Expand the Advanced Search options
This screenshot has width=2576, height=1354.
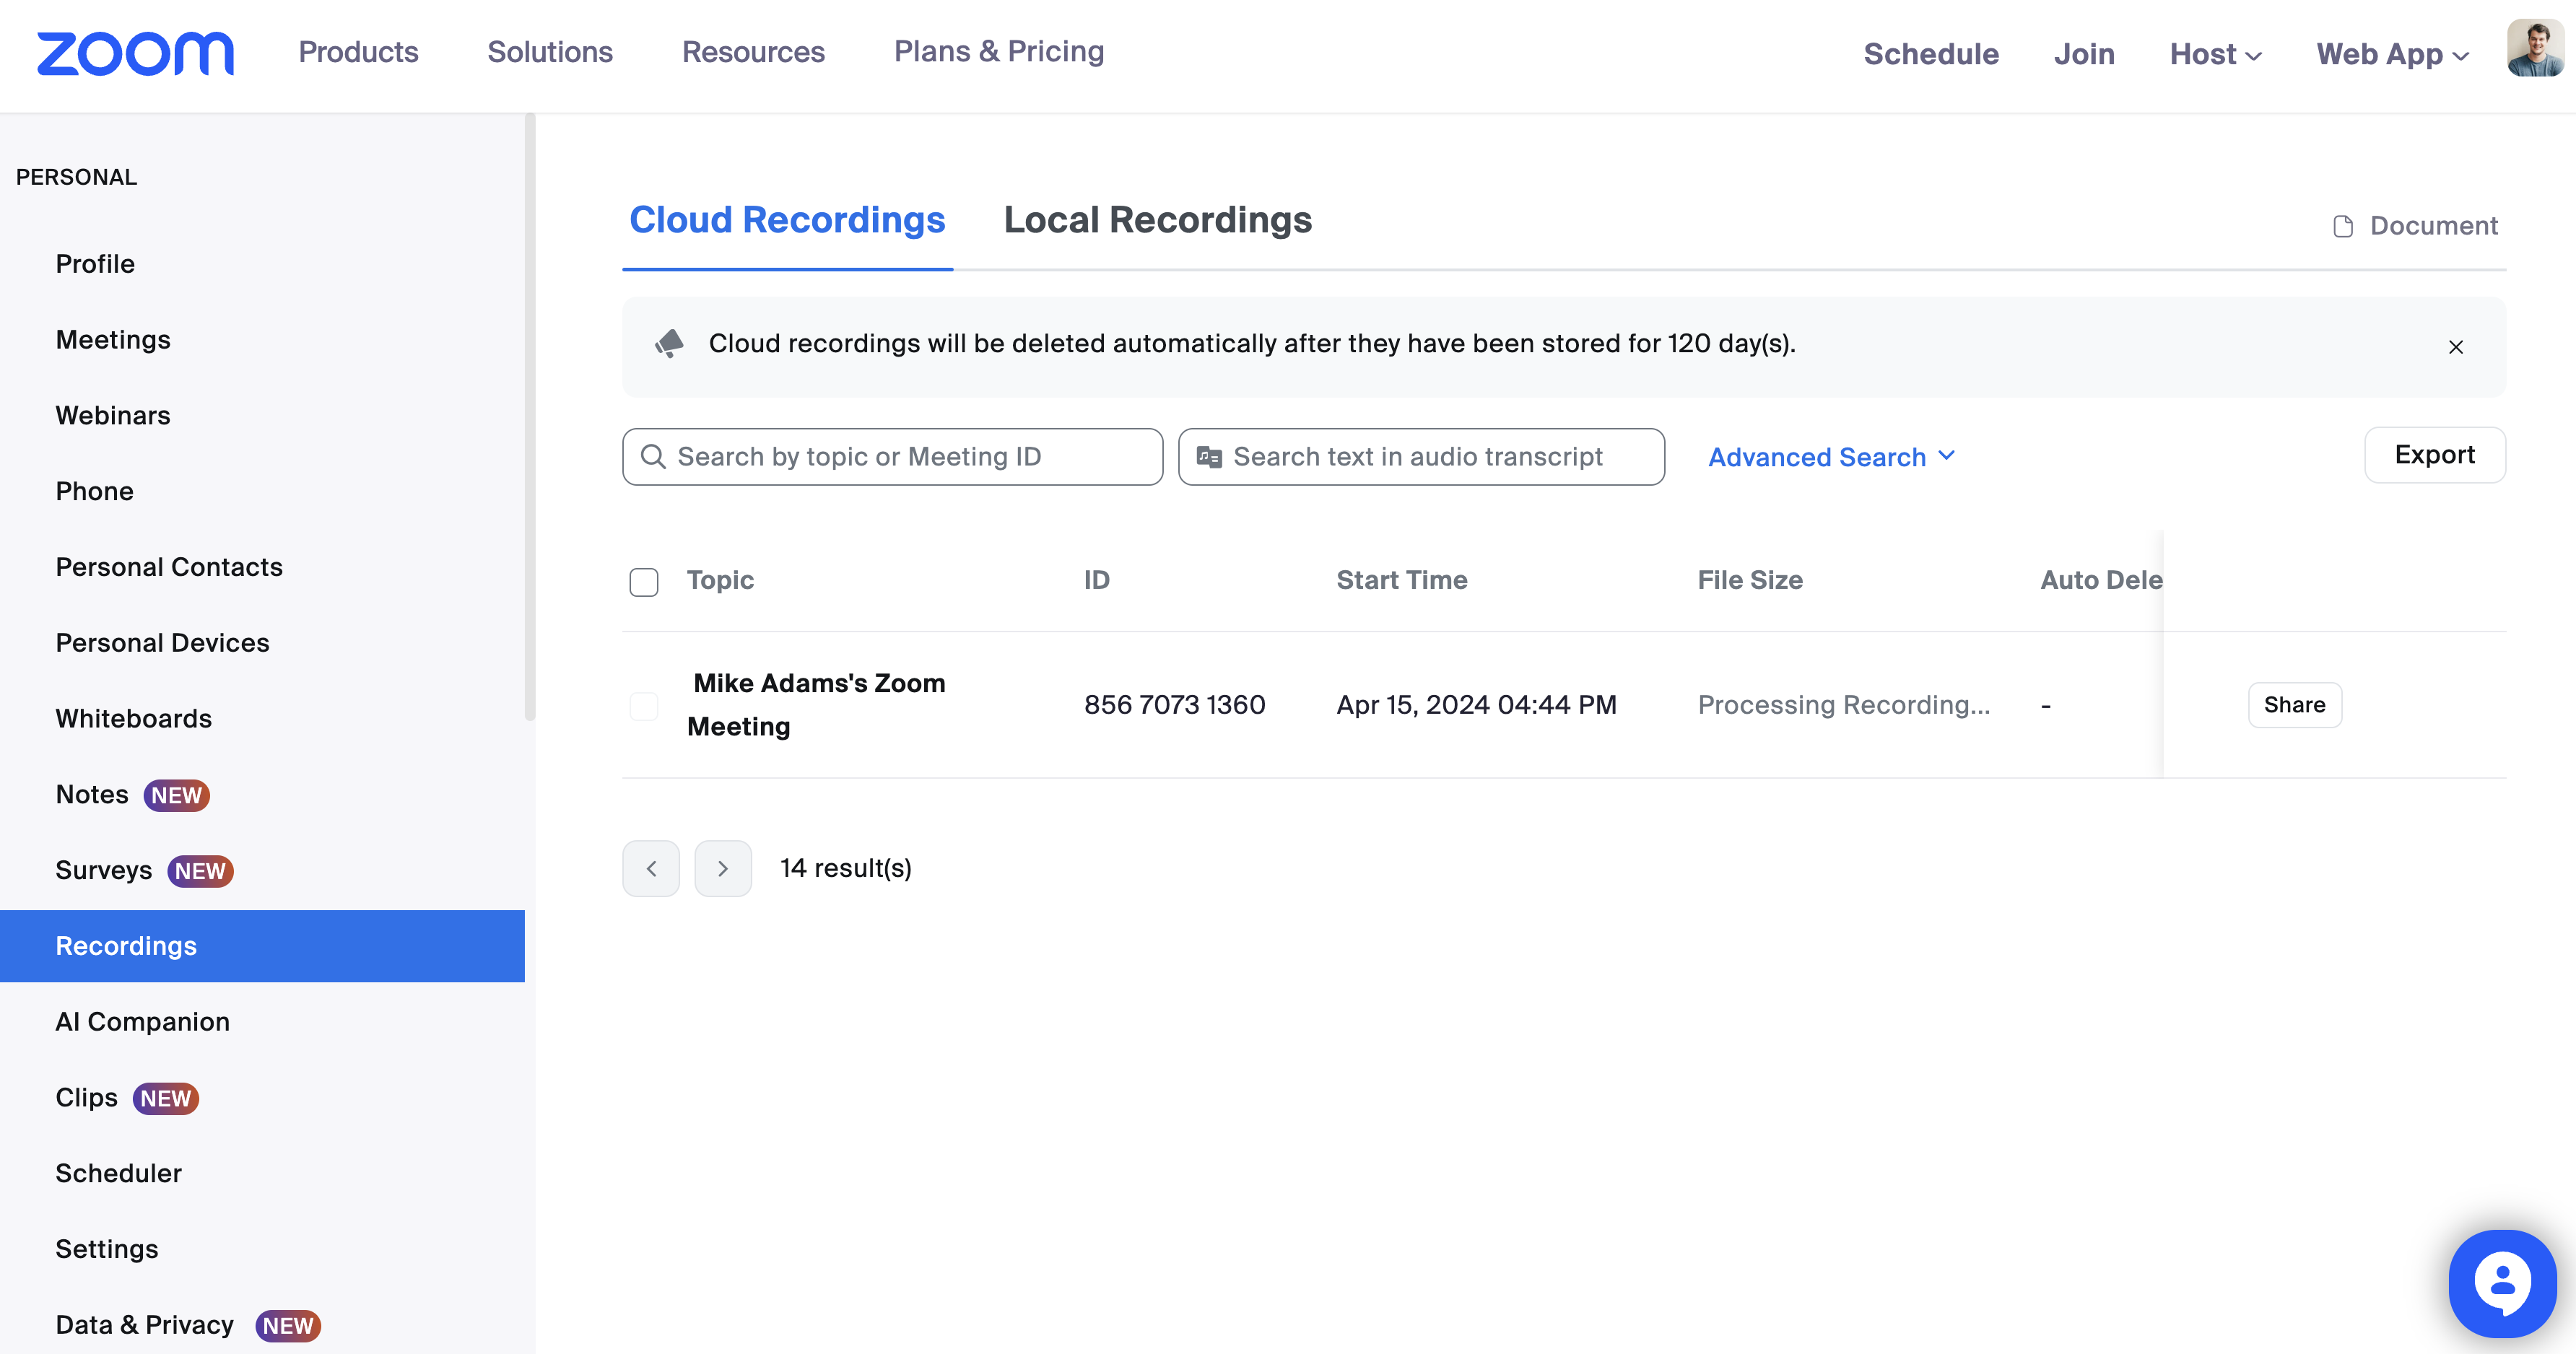click(x=1831, y=457)
